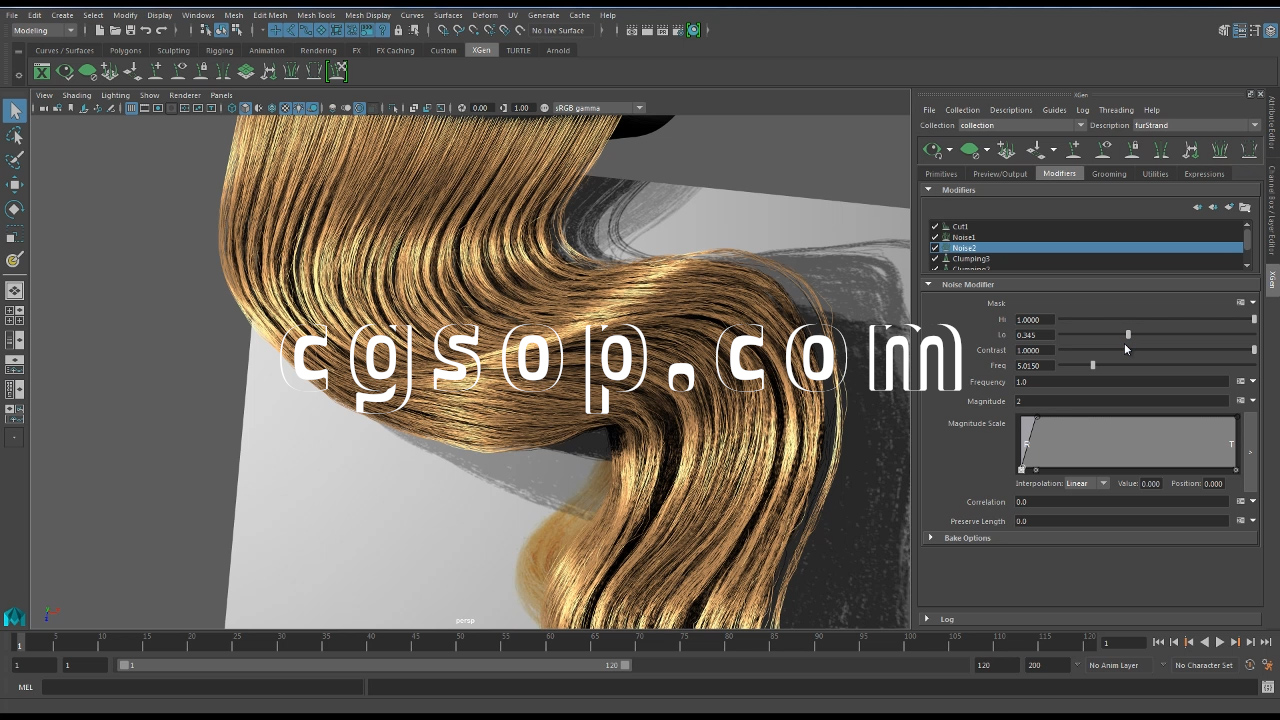1280x720 pixels.
Task: Click Play Forwards on the timeline controls
Action: 1220,642
